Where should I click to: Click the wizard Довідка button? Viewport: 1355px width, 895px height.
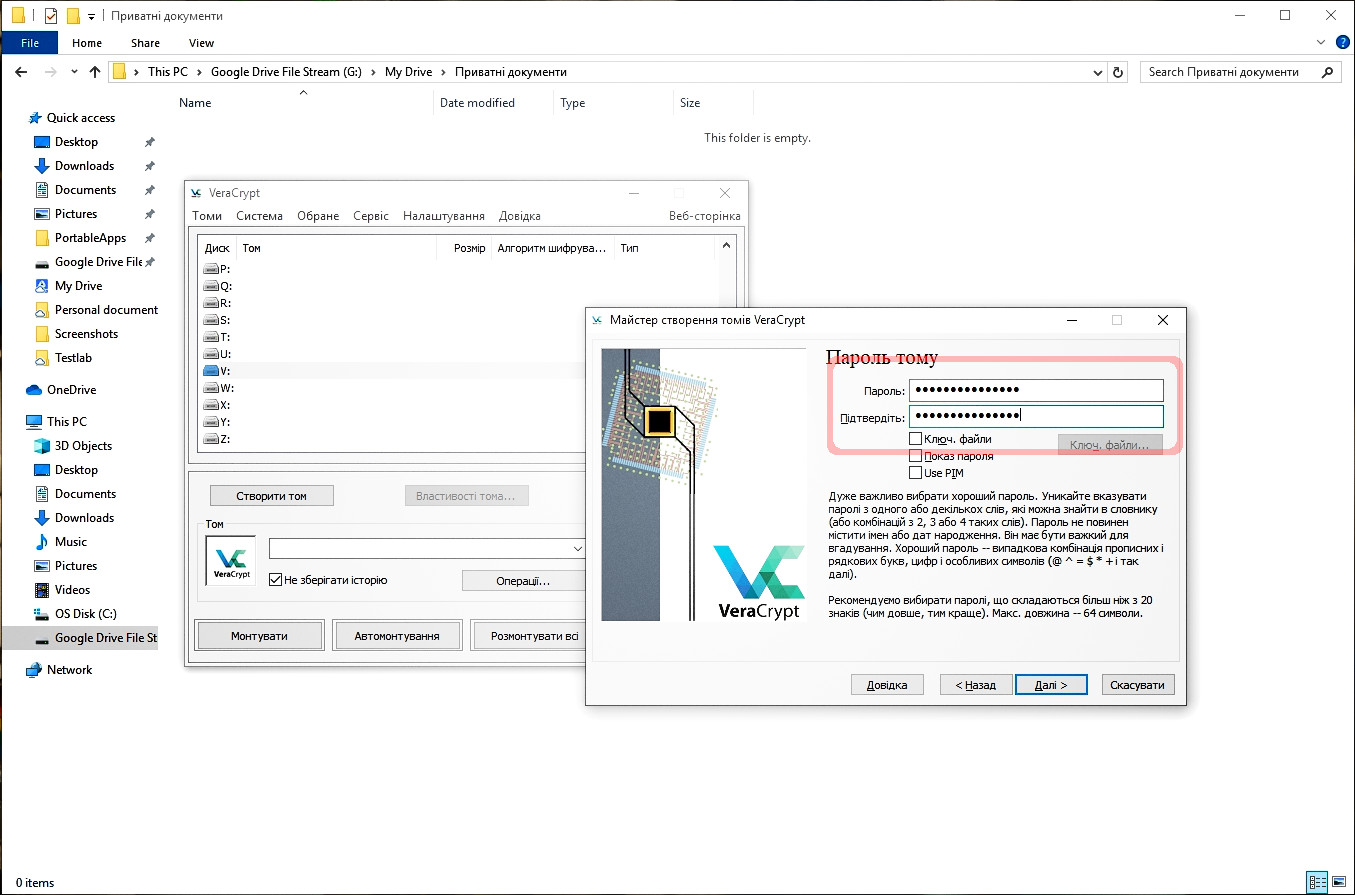[x=887, y=685]
